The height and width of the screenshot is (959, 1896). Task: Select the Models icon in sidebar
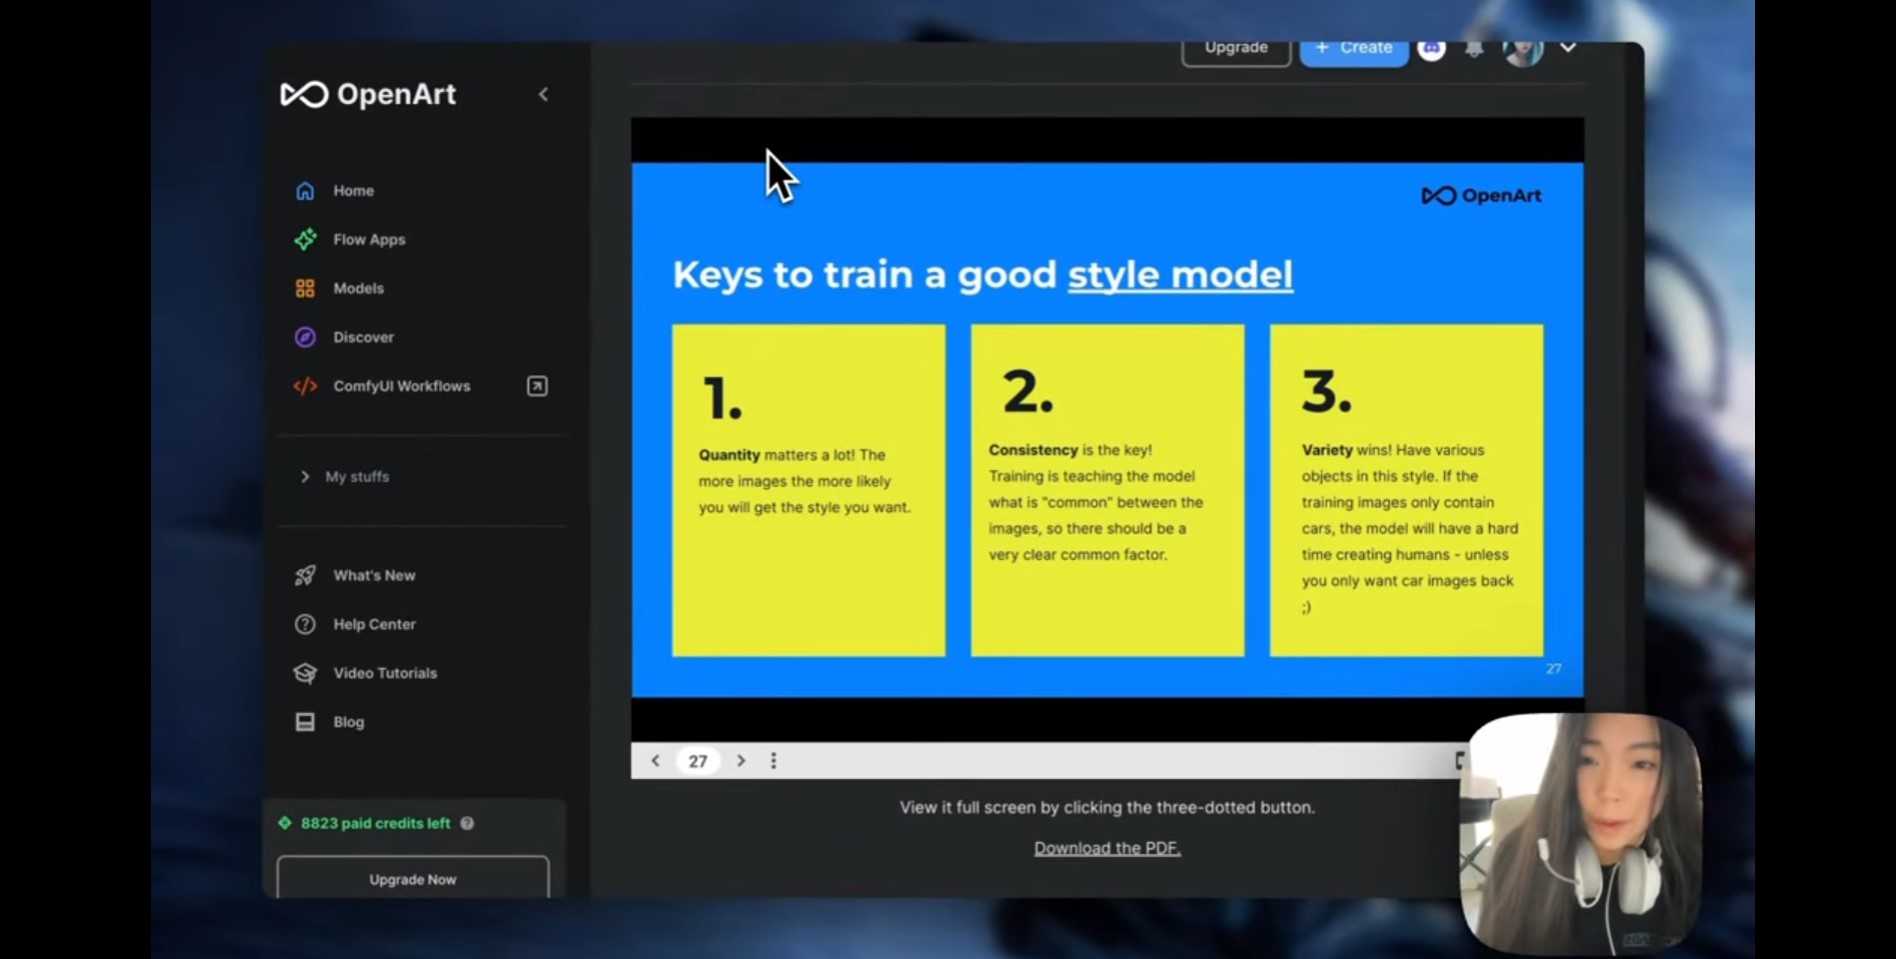coord(305,288)
